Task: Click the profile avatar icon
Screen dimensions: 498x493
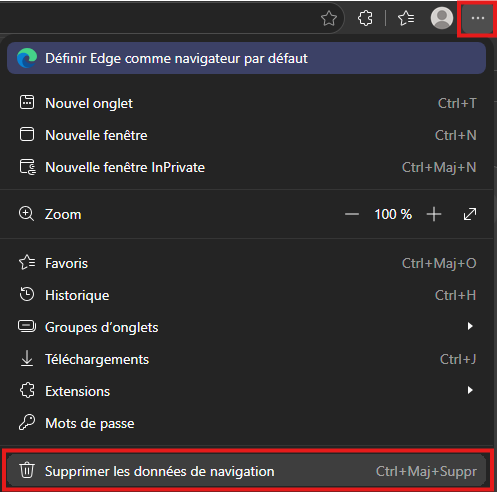Action: click(442, 18)
